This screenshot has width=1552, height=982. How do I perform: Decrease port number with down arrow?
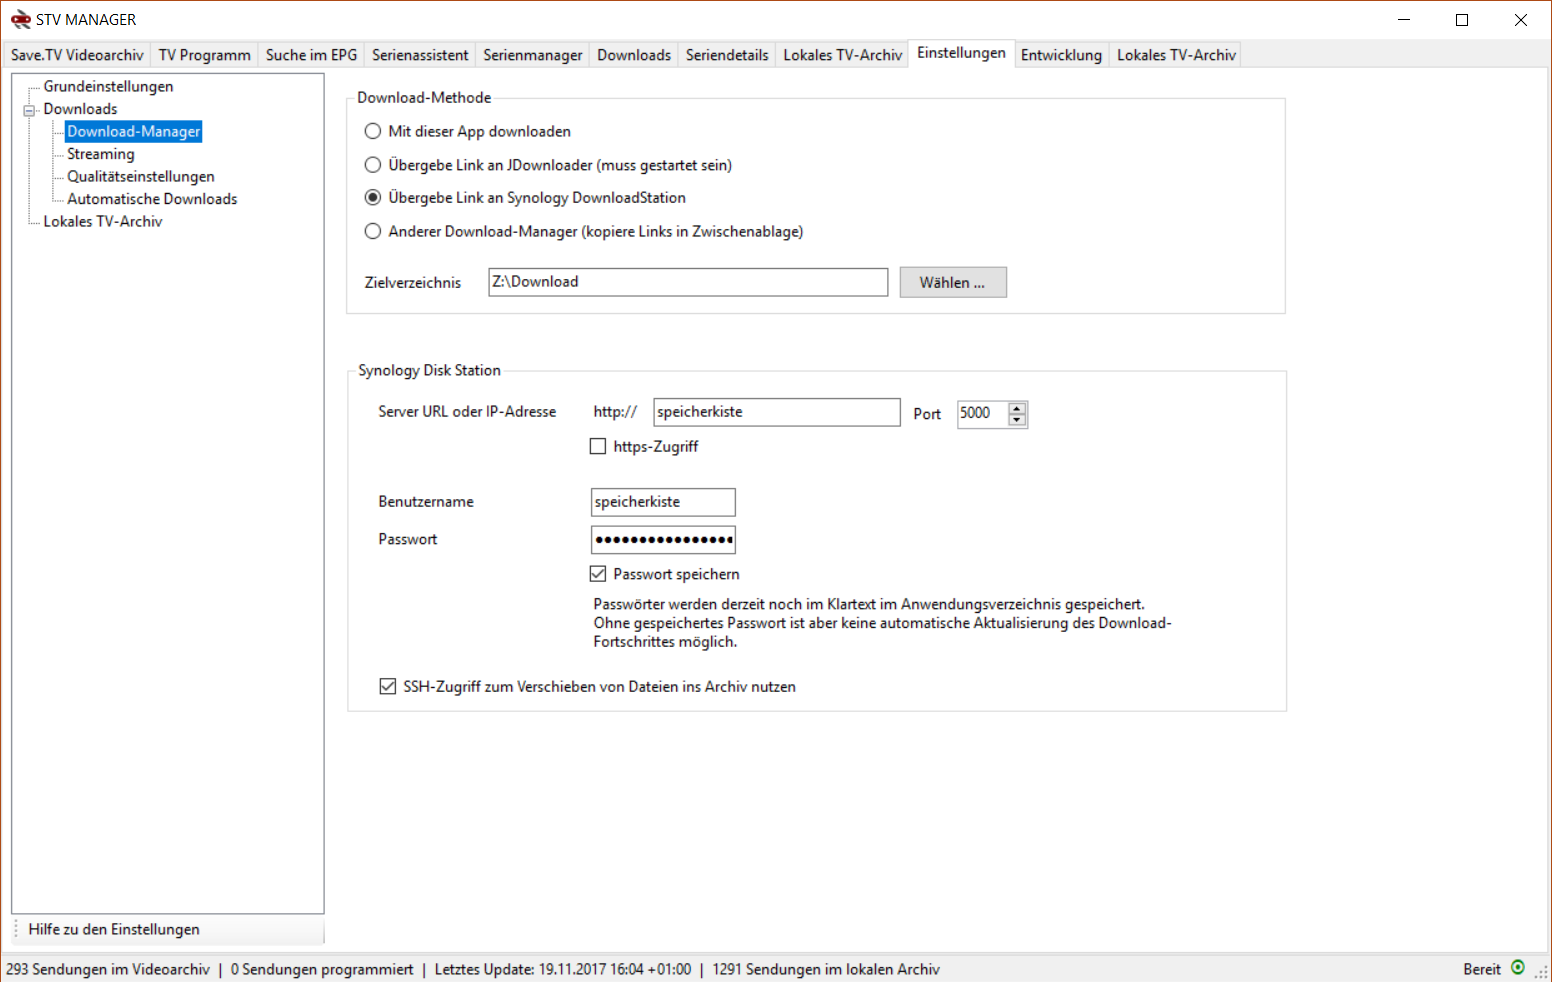pos(1017,420)
